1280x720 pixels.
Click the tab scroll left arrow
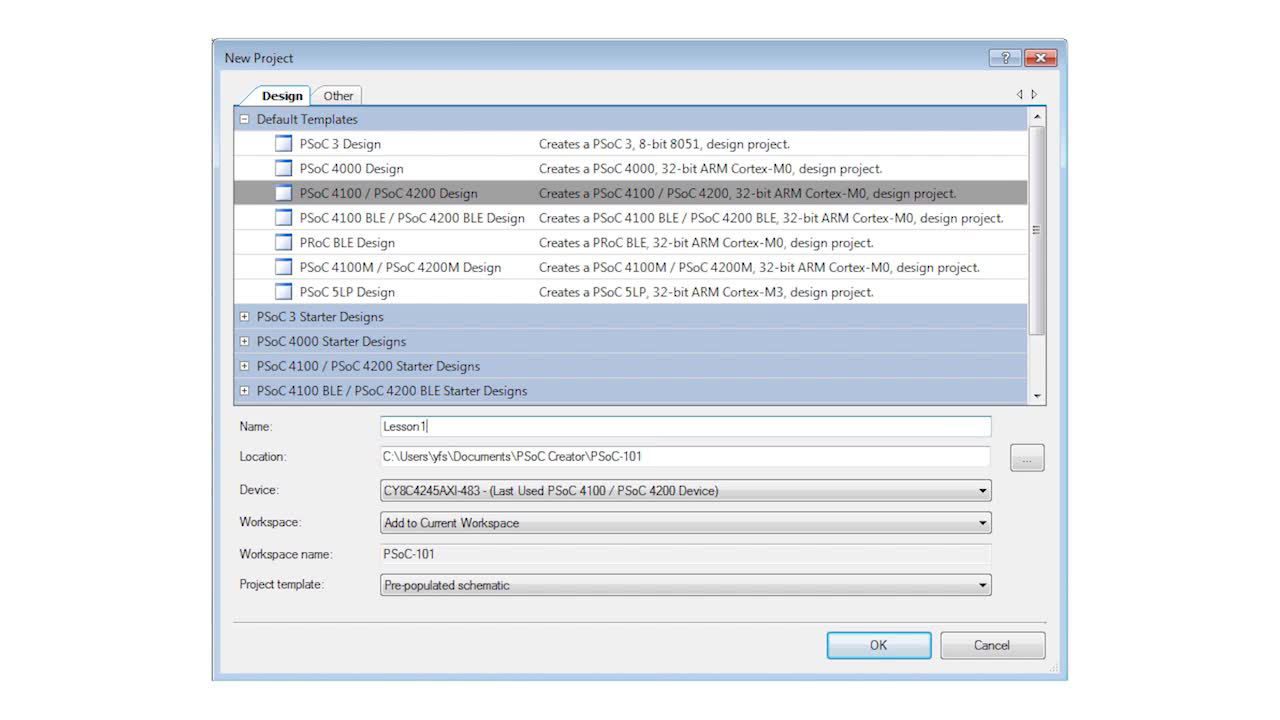[1020, 95]
